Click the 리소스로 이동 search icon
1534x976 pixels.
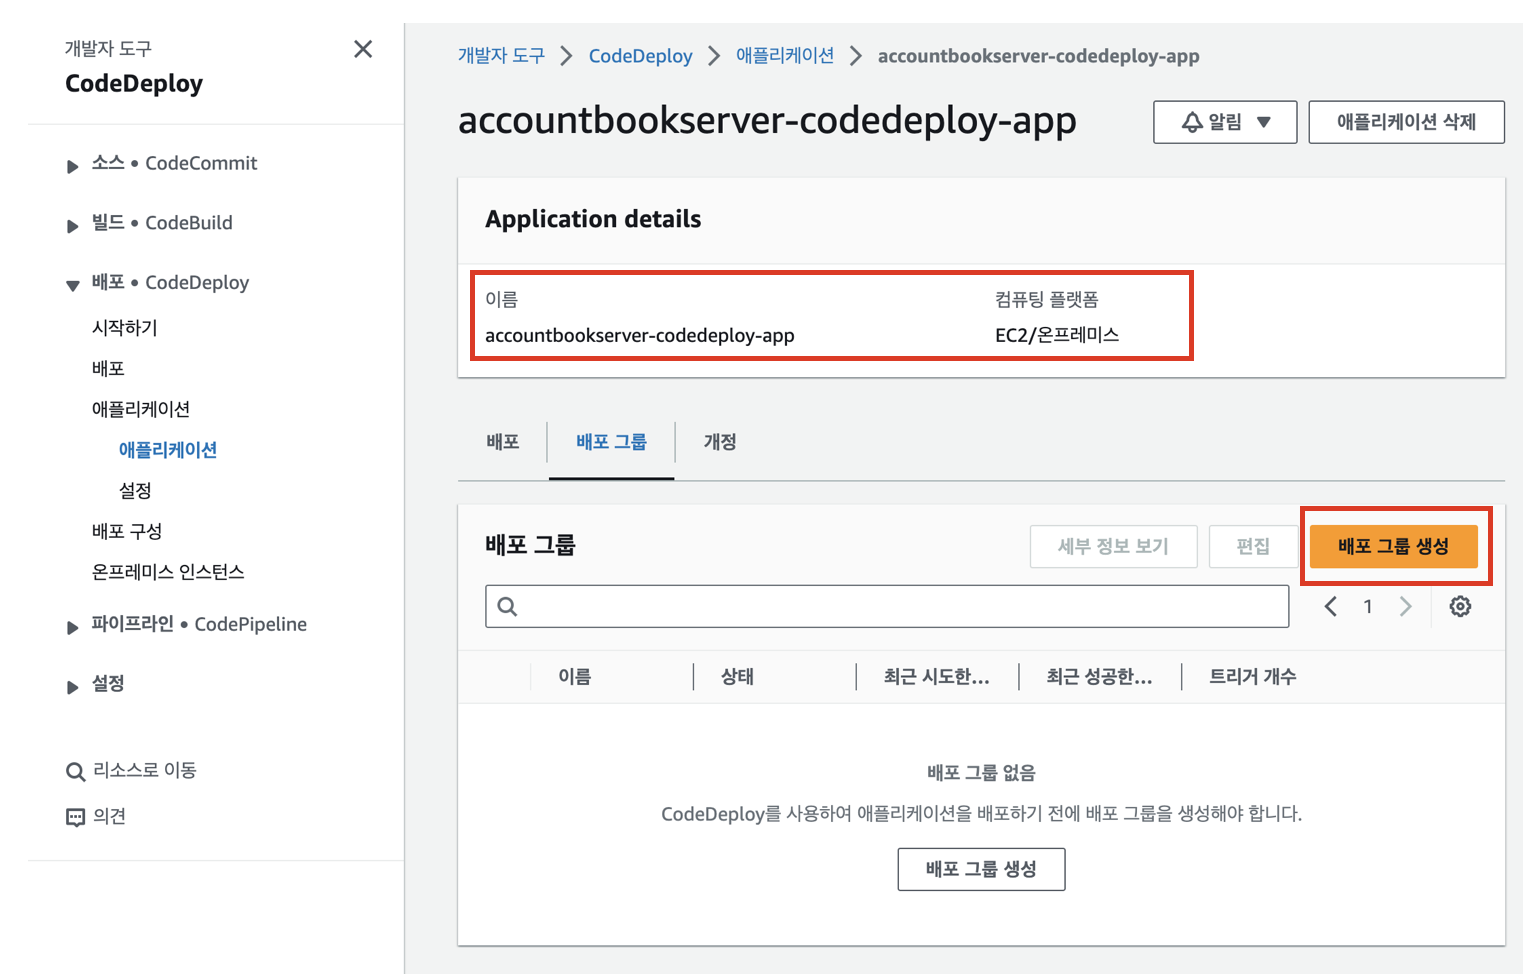point(75,772)
